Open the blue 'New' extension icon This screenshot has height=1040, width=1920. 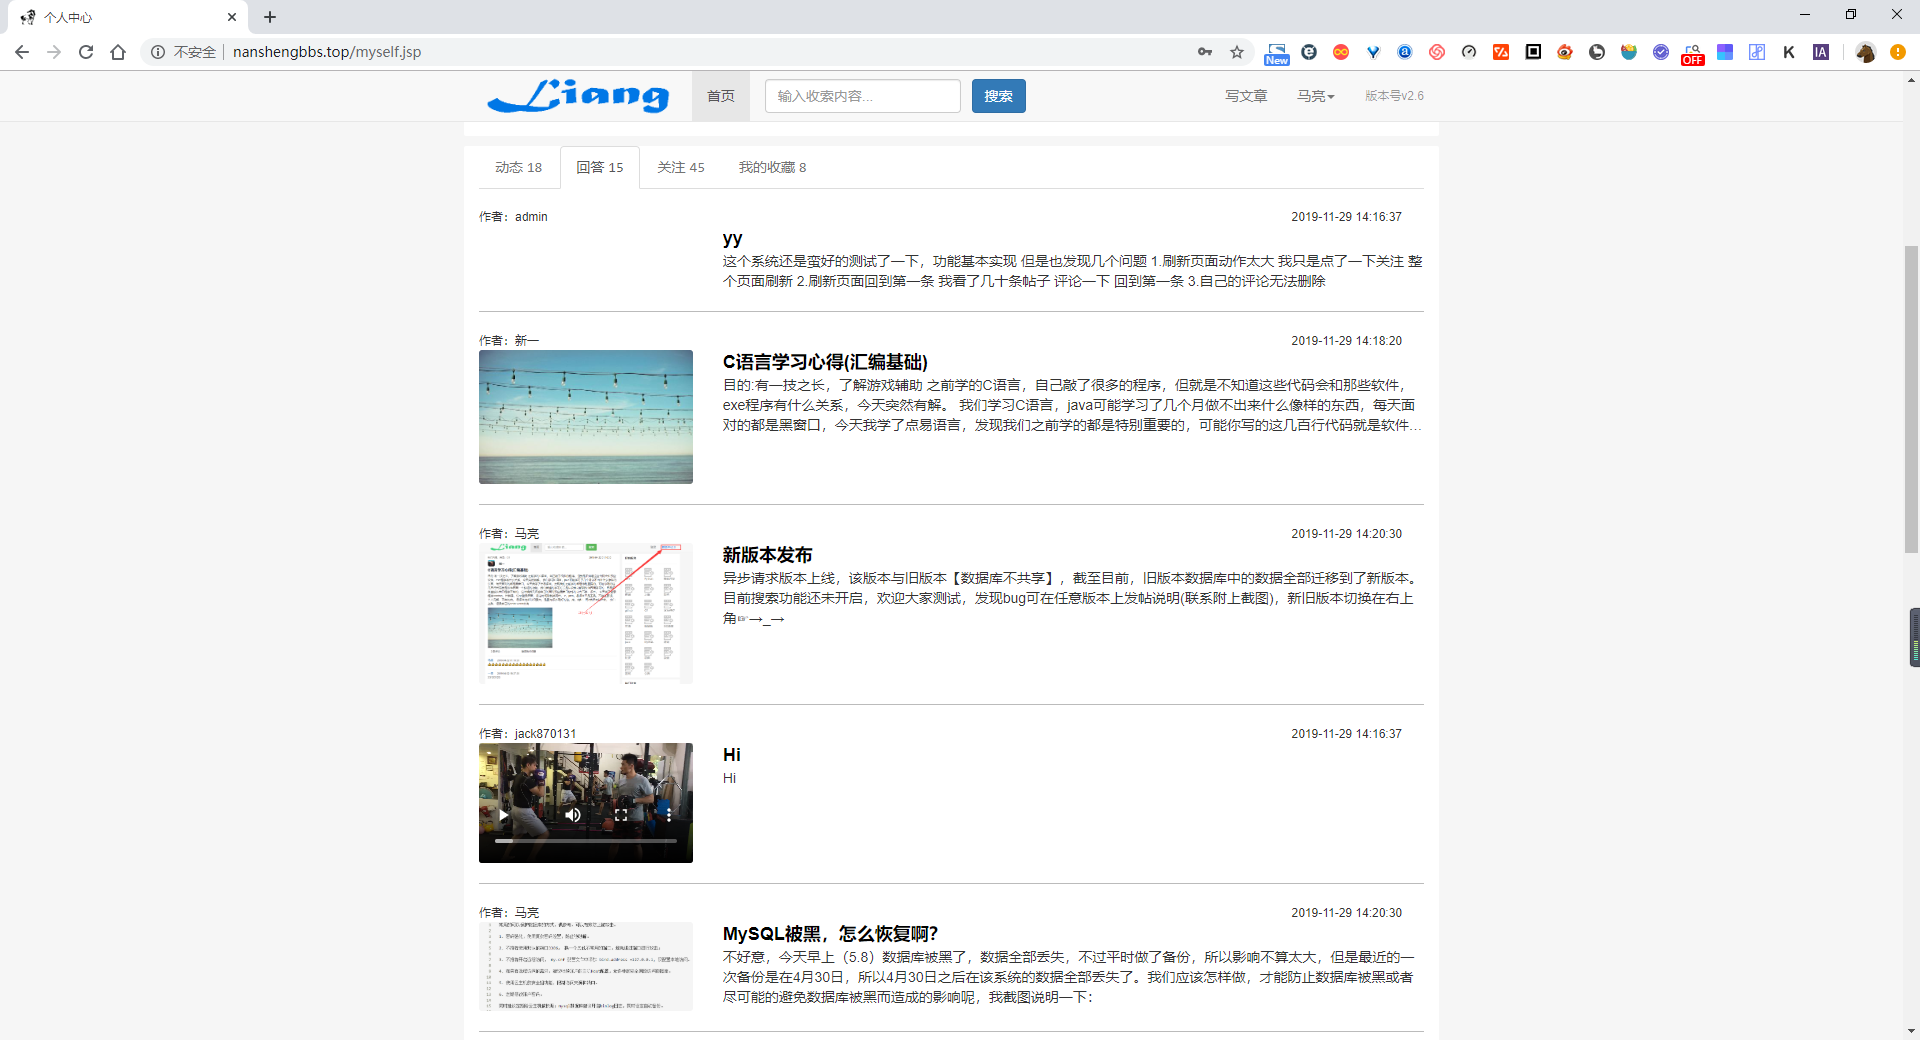click(1277, 53)
